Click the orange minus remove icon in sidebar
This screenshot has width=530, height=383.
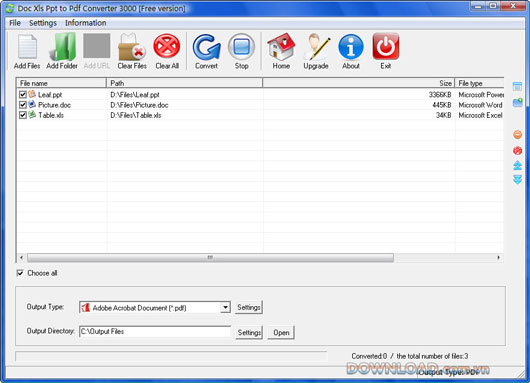pyautogui.click(x=517, y=135)
